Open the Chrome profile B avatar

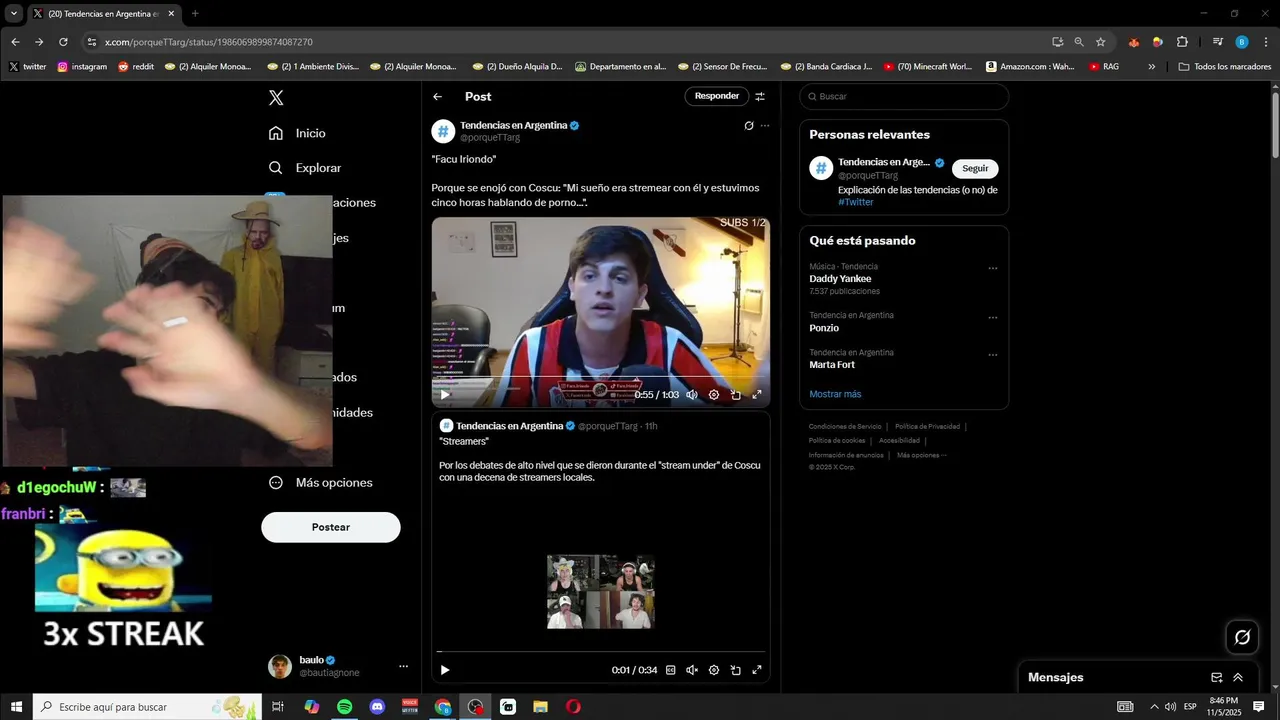click(1242, 42)
